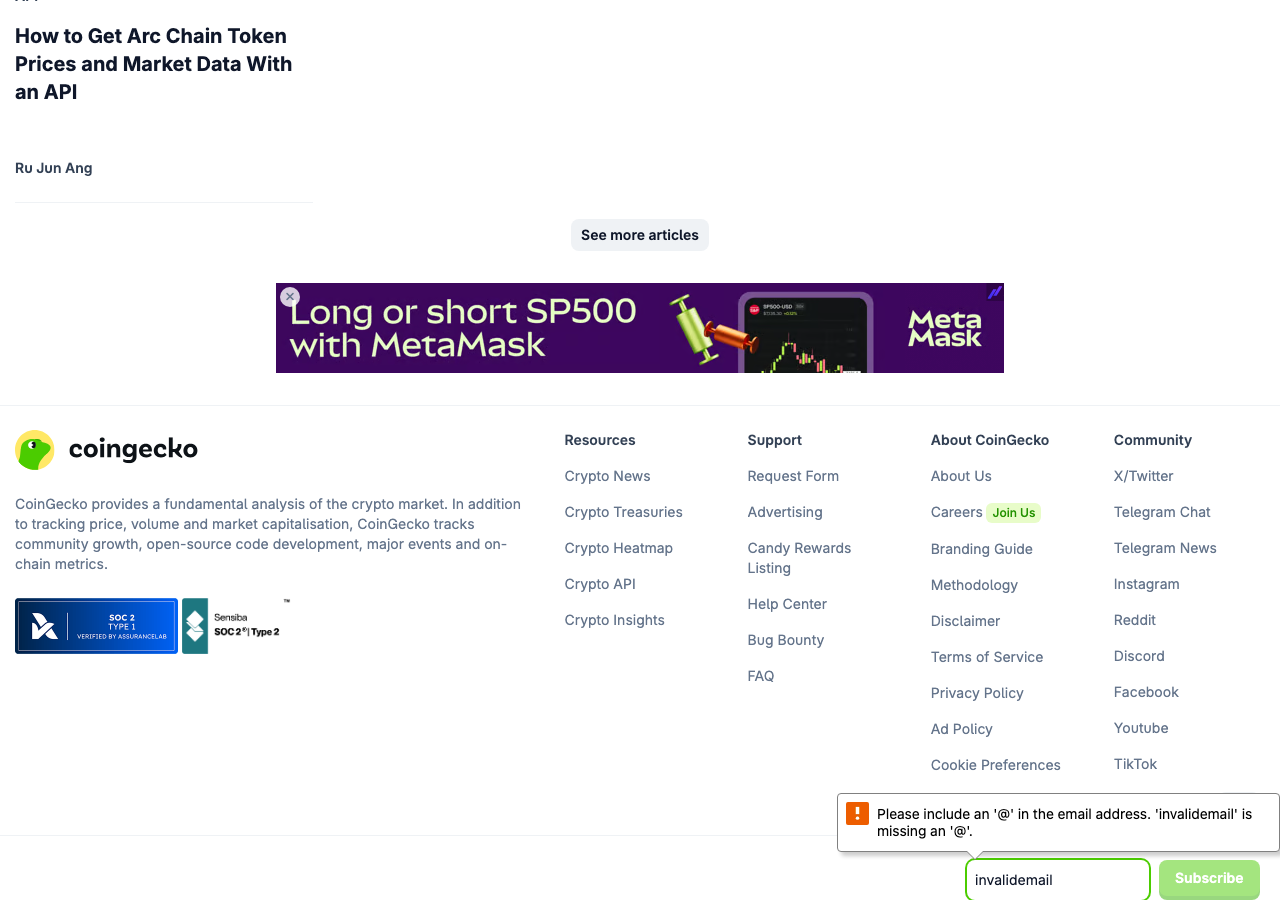Click the See more articles button
The image size is (1280, 900).
[640, 235]
